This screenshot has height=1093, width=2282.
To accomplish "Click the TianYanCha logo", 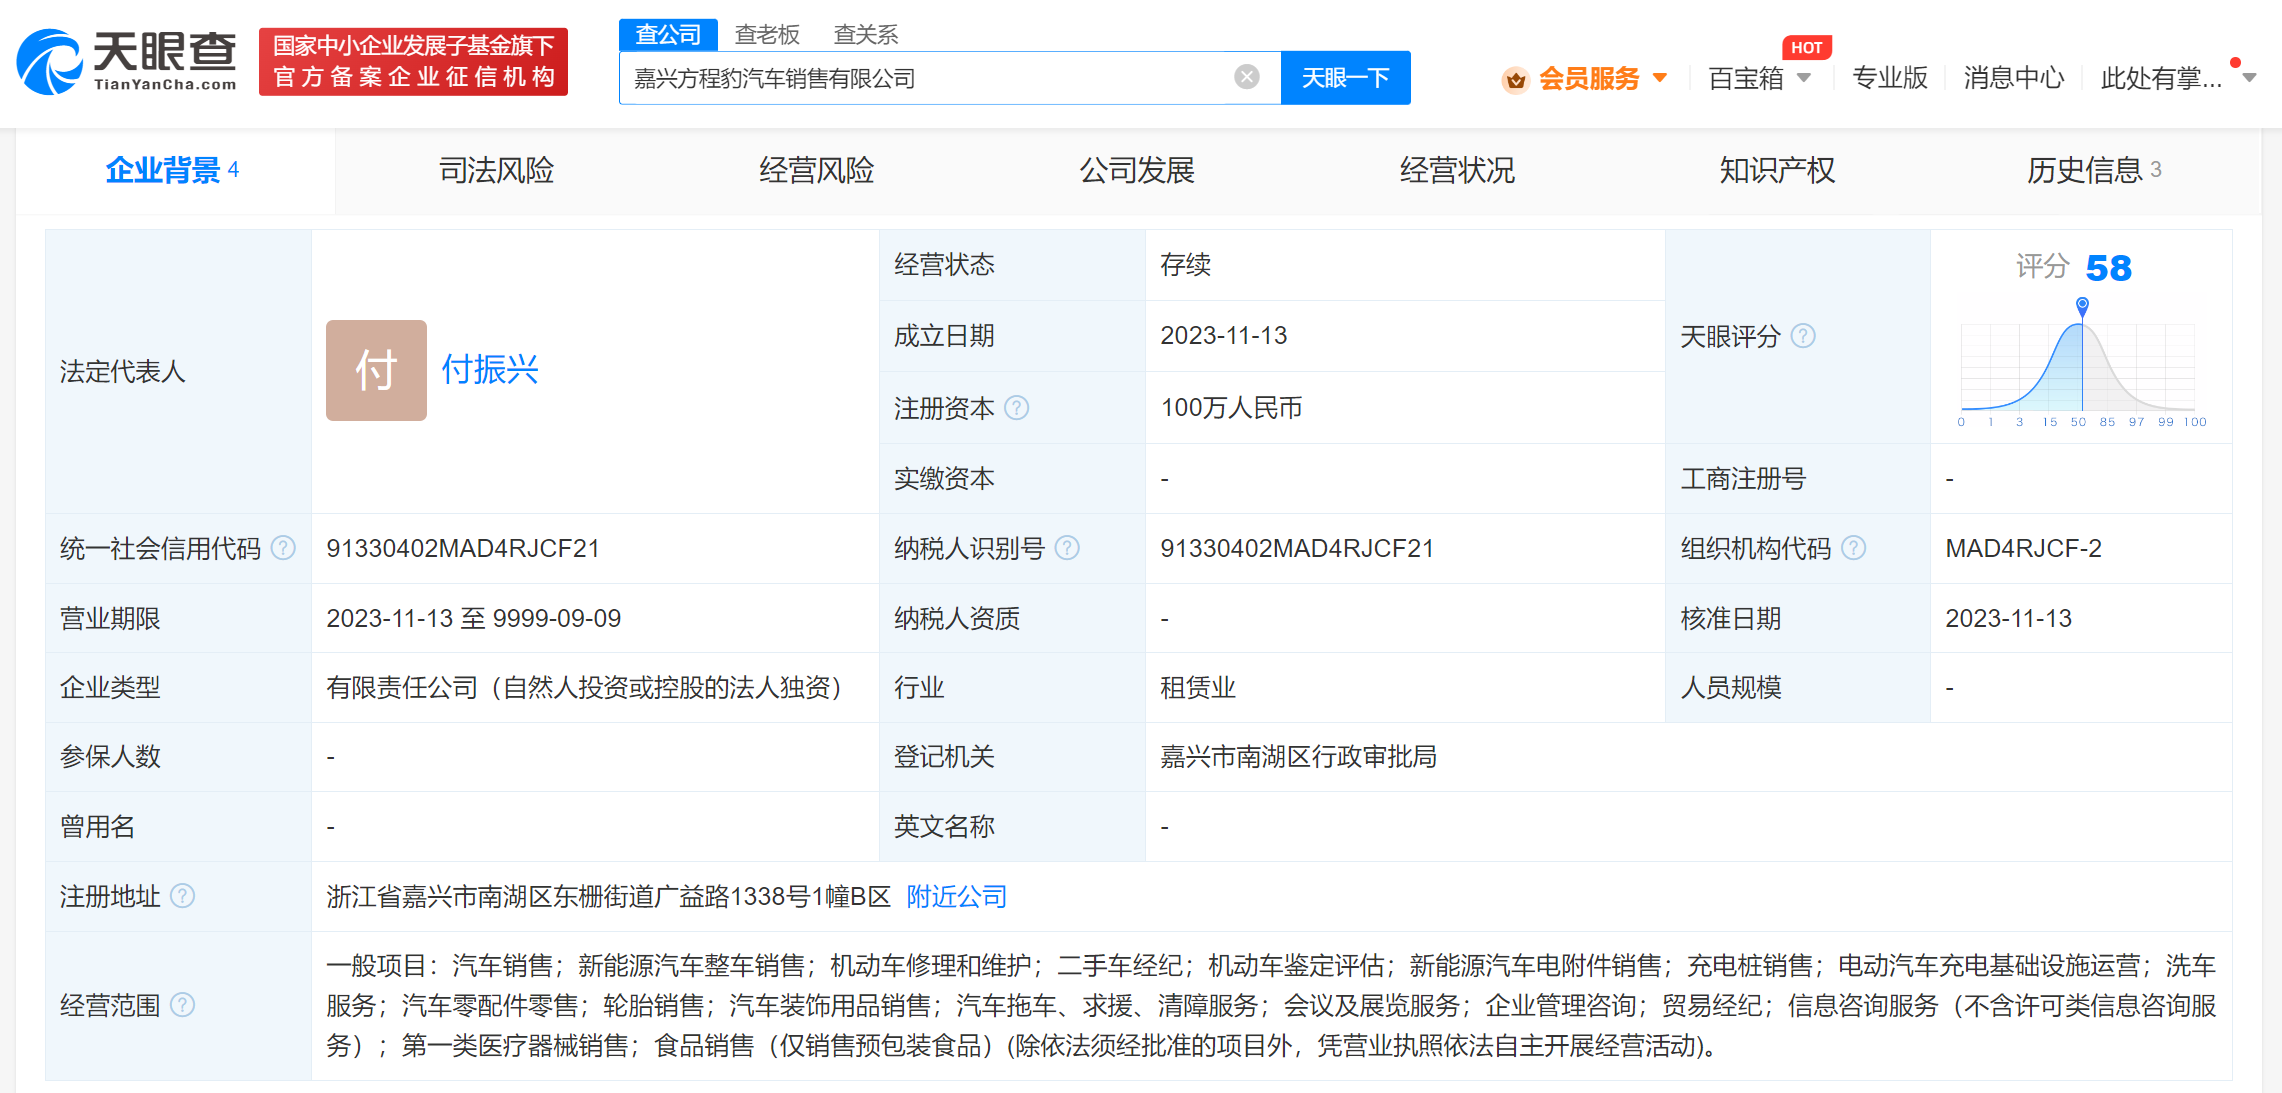I will (x=127, y=62).
